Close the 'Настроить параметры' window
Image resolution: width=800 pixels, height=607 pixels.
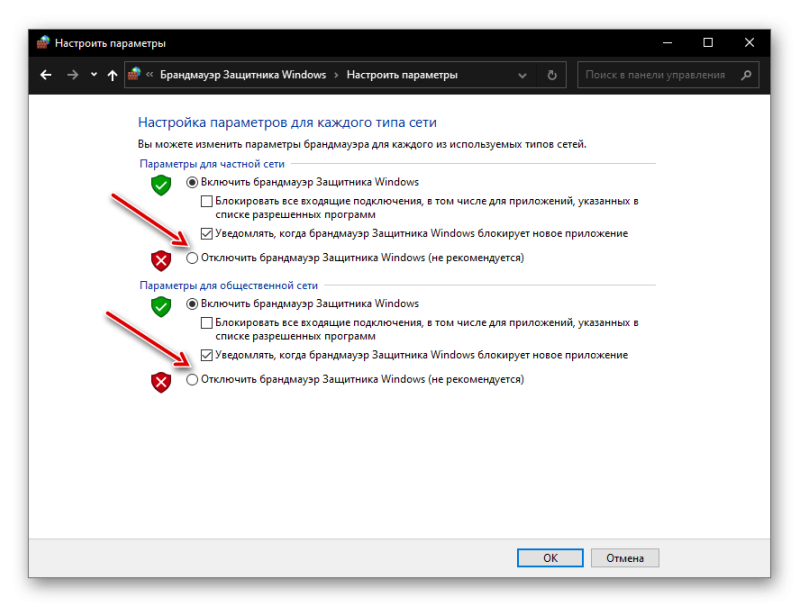click(749, 43)
